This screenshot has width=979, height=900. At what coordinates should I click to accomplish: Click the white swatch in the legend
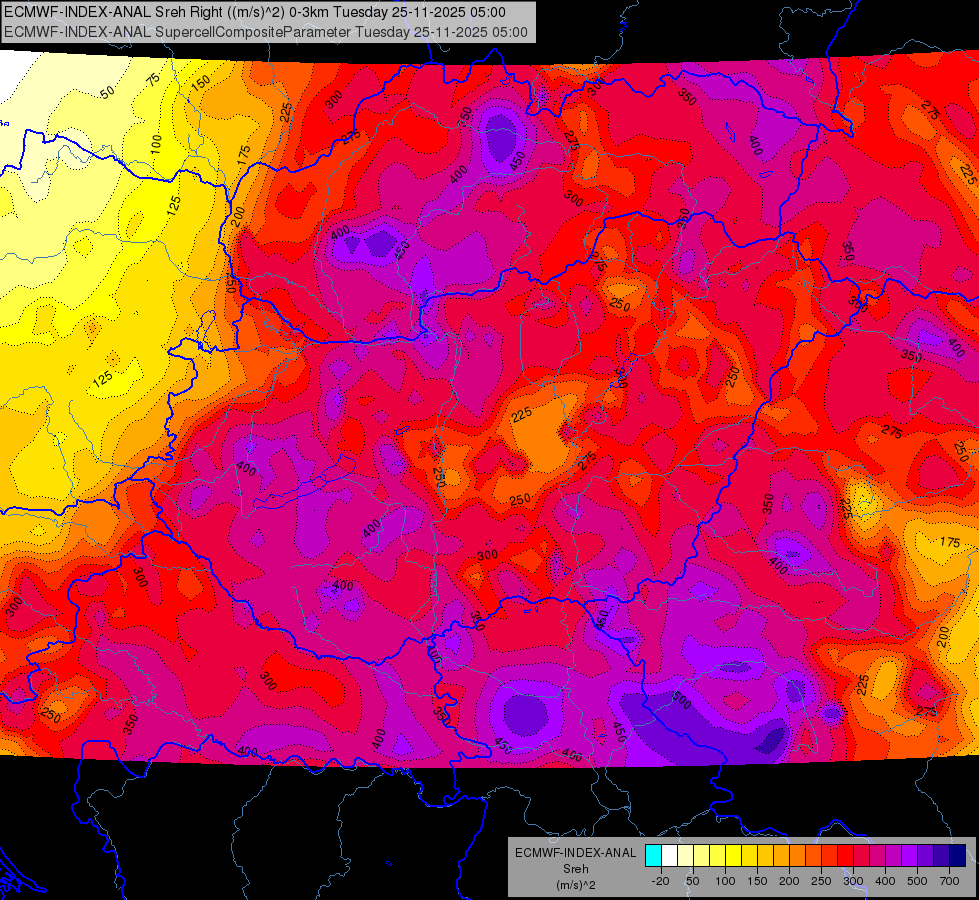(x=669, y=856)
